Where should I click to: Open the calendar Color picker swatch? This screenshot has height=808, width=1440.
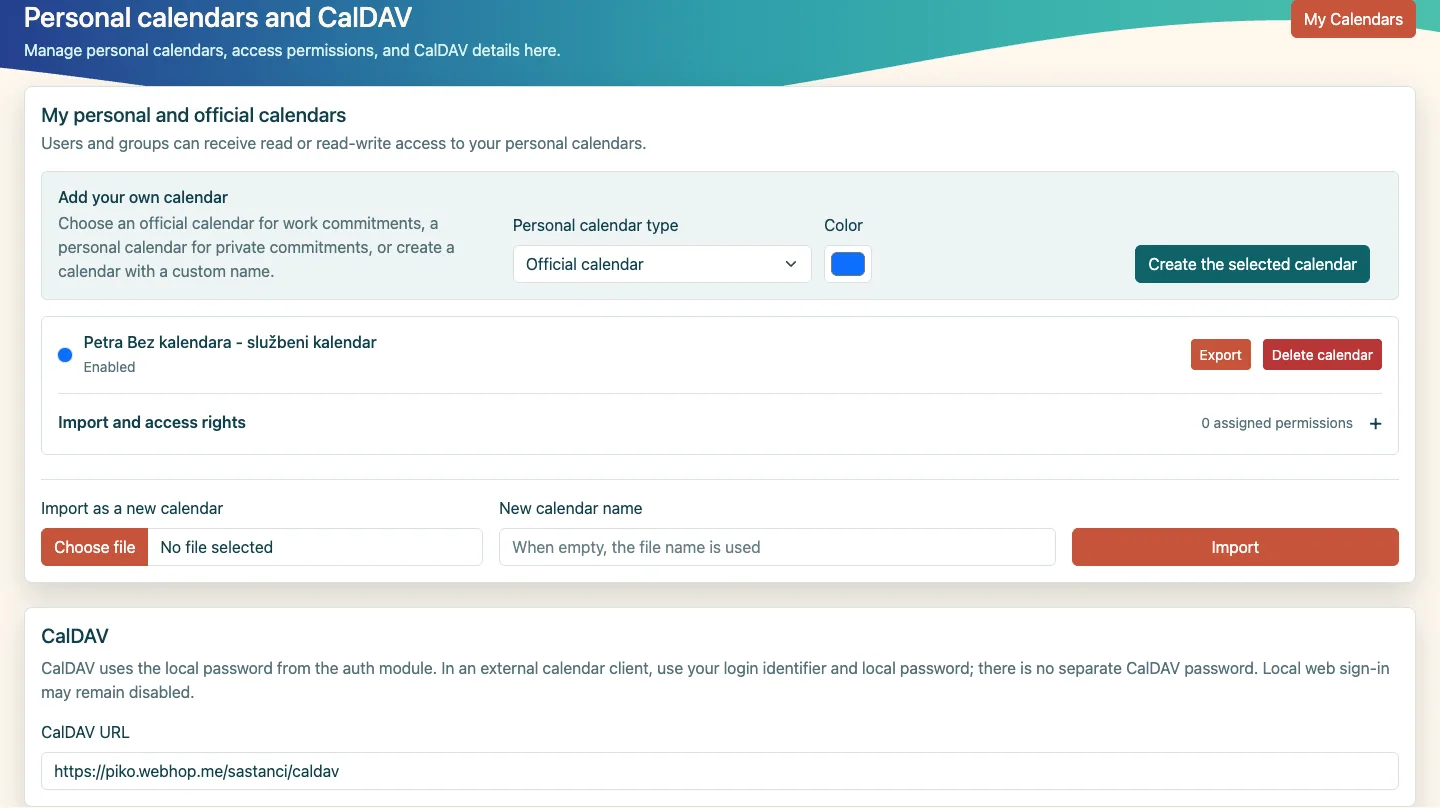(x=848, y=264)
